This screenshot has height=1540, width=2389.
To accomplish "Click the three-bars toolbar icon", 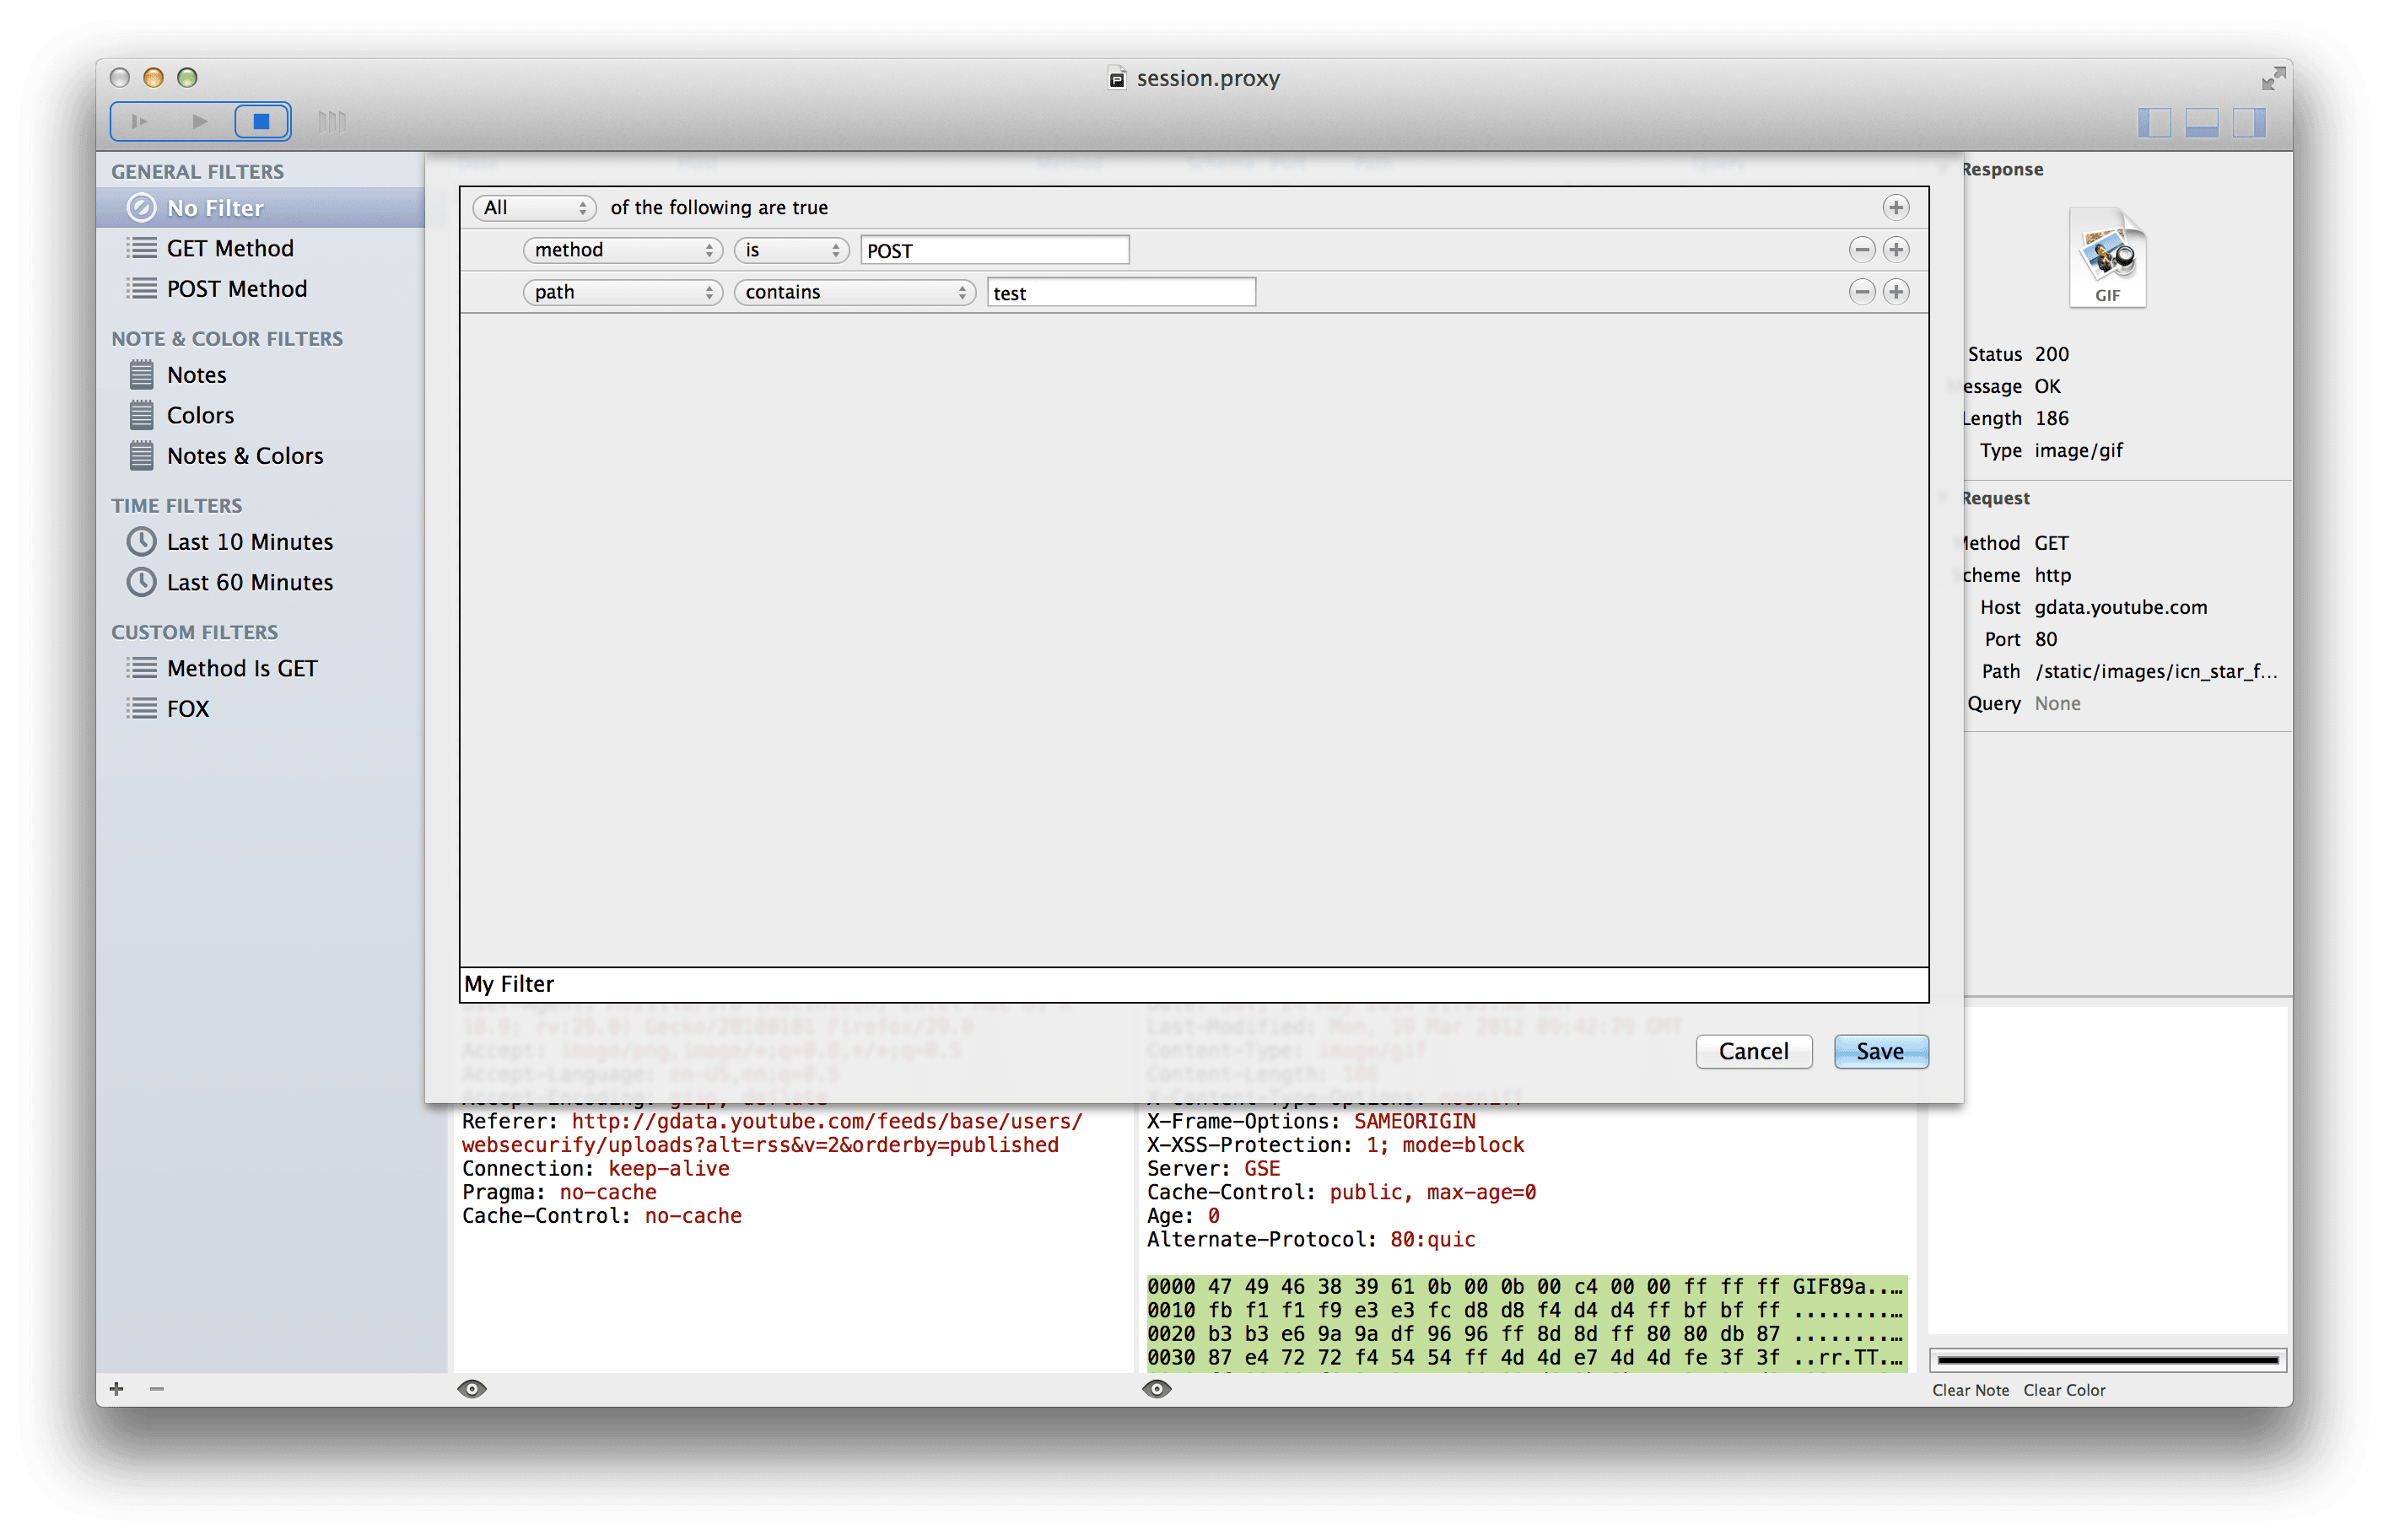I will tap(332, 122).
